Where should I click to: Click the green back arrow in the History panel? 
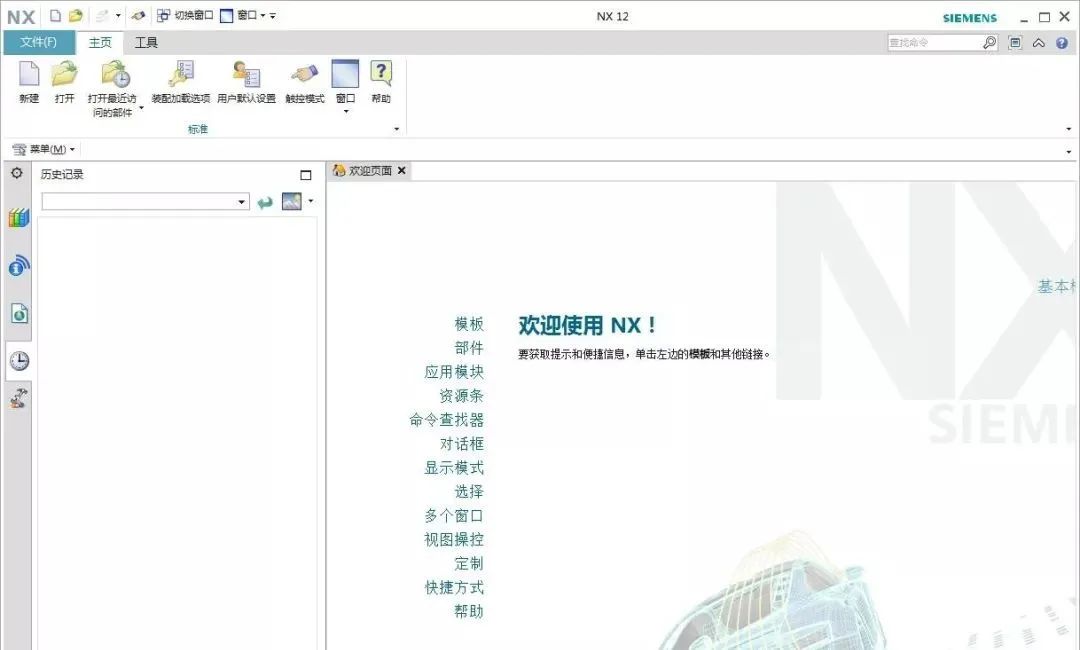pos(266,200)
